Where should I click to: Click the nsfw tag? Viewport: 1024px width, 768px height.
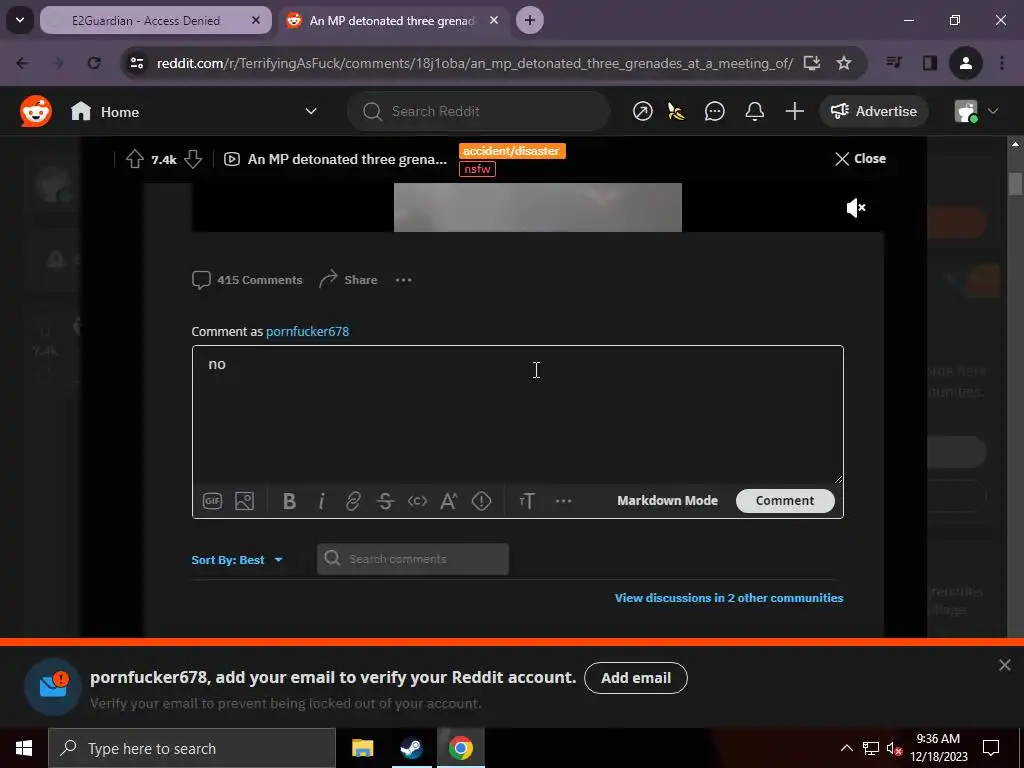pyautogui.click(x=477, y=169)
